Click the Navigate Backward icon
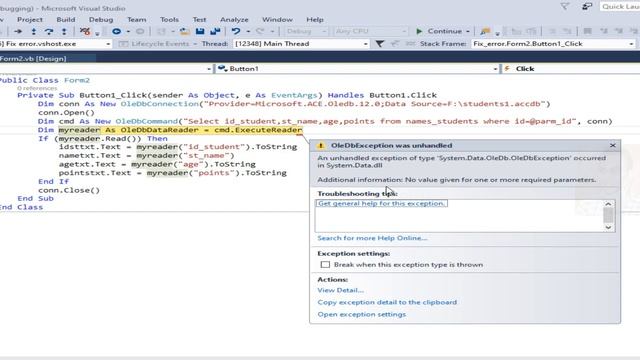This screenshot has height=360, width=640. (116, 31)
